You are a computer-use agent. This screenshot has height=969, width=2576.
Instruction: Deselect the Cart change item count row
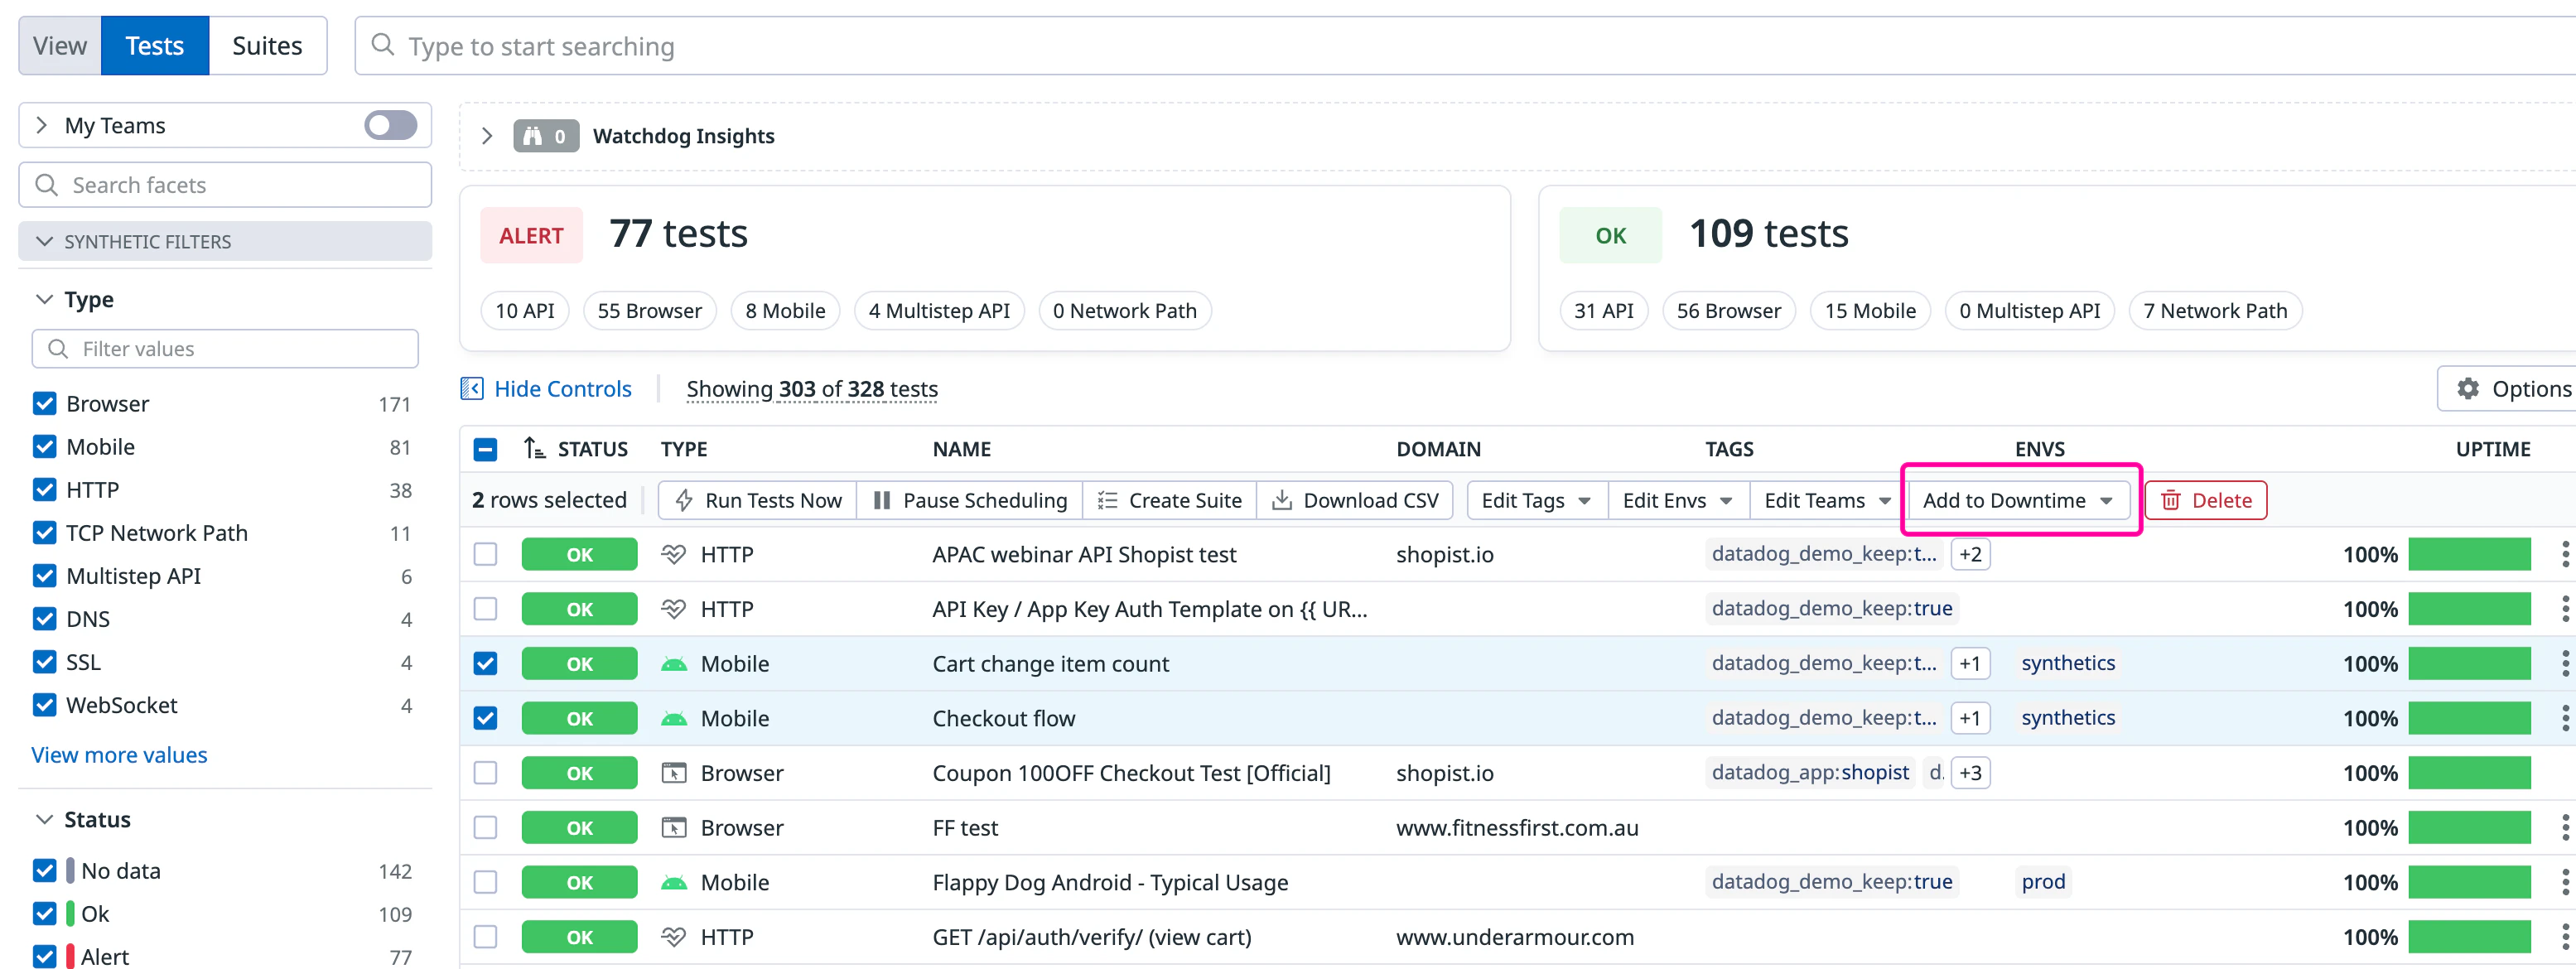pyautogui.click(x=485, y=664)
